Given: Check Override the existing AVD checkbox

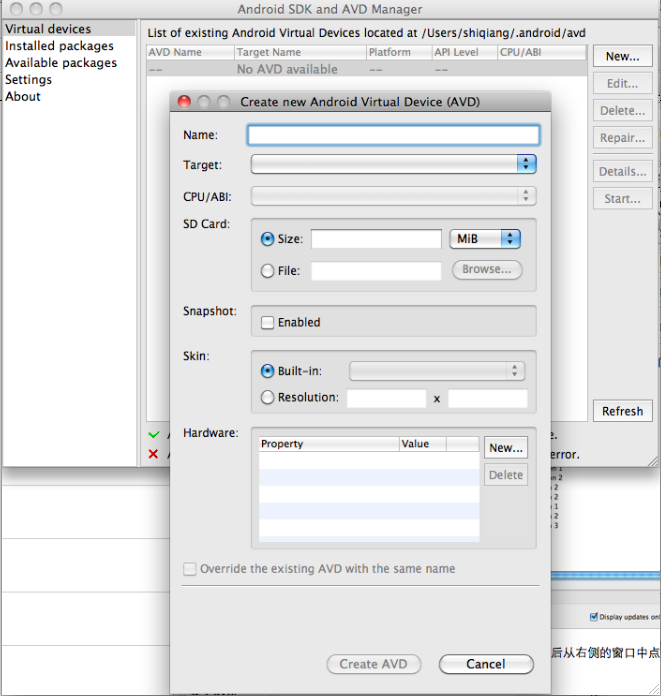Looking at the screenshot, I should coord(190,569).
